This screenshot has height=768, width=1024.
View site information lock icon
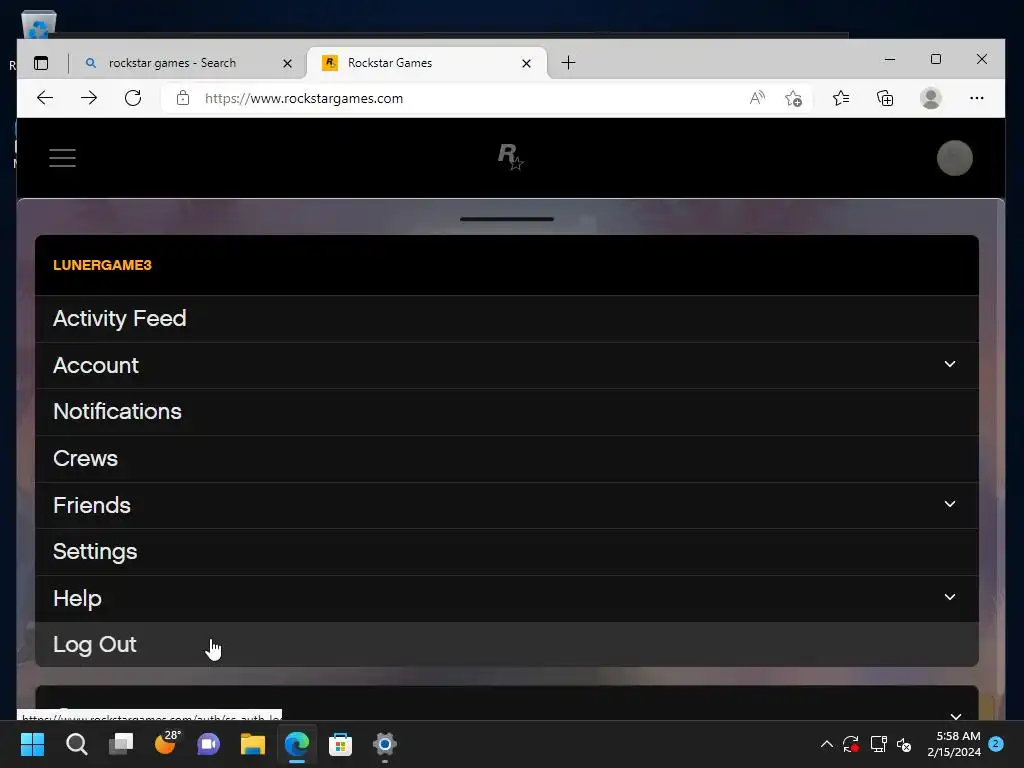point(183,98)
